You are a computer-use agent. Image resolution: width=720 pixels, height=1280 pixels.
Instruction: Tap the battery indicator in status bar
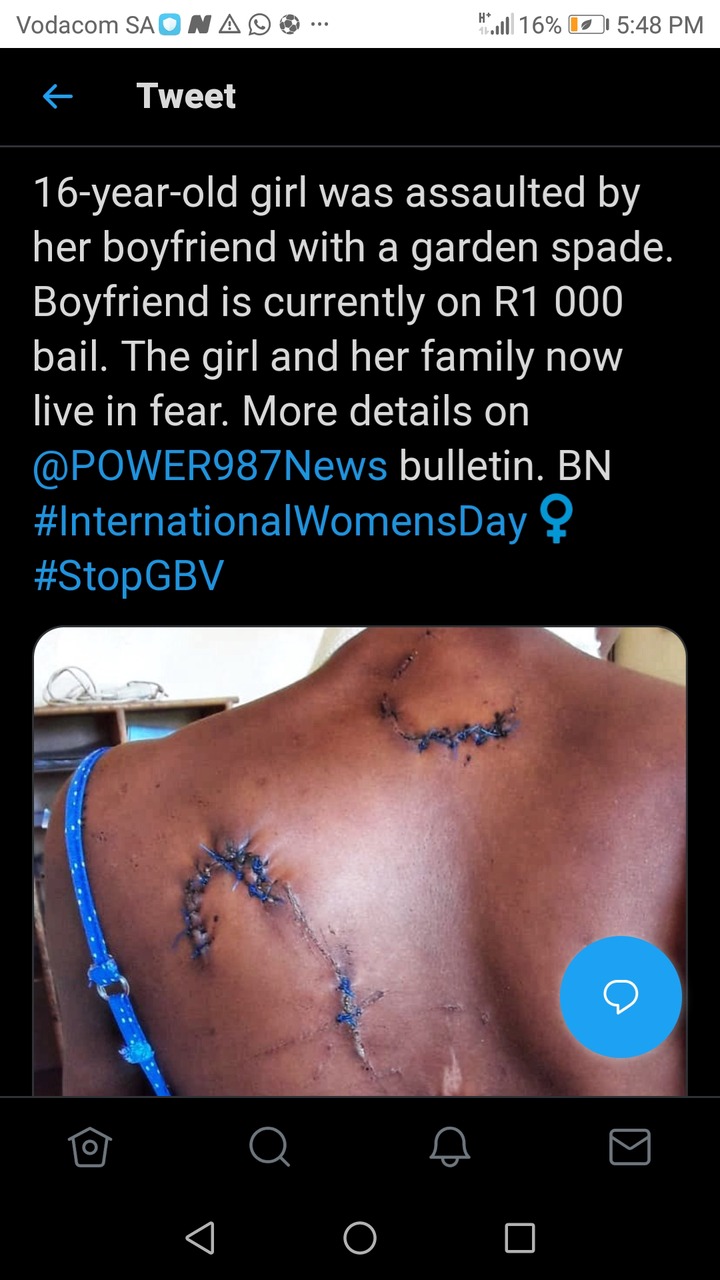pos(587,25)
